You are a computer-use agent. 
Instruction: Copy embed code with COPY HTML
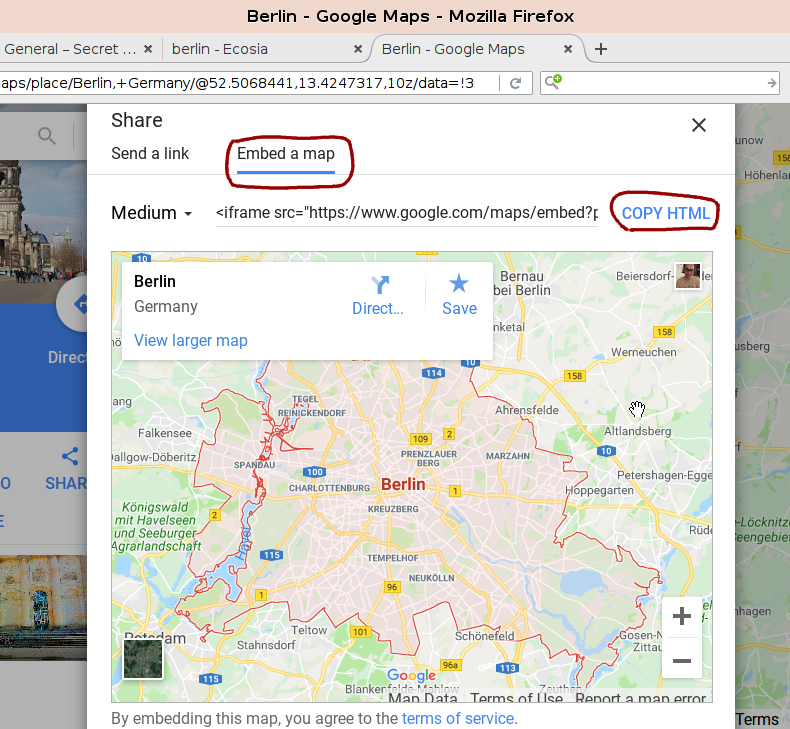coord(666,213)
